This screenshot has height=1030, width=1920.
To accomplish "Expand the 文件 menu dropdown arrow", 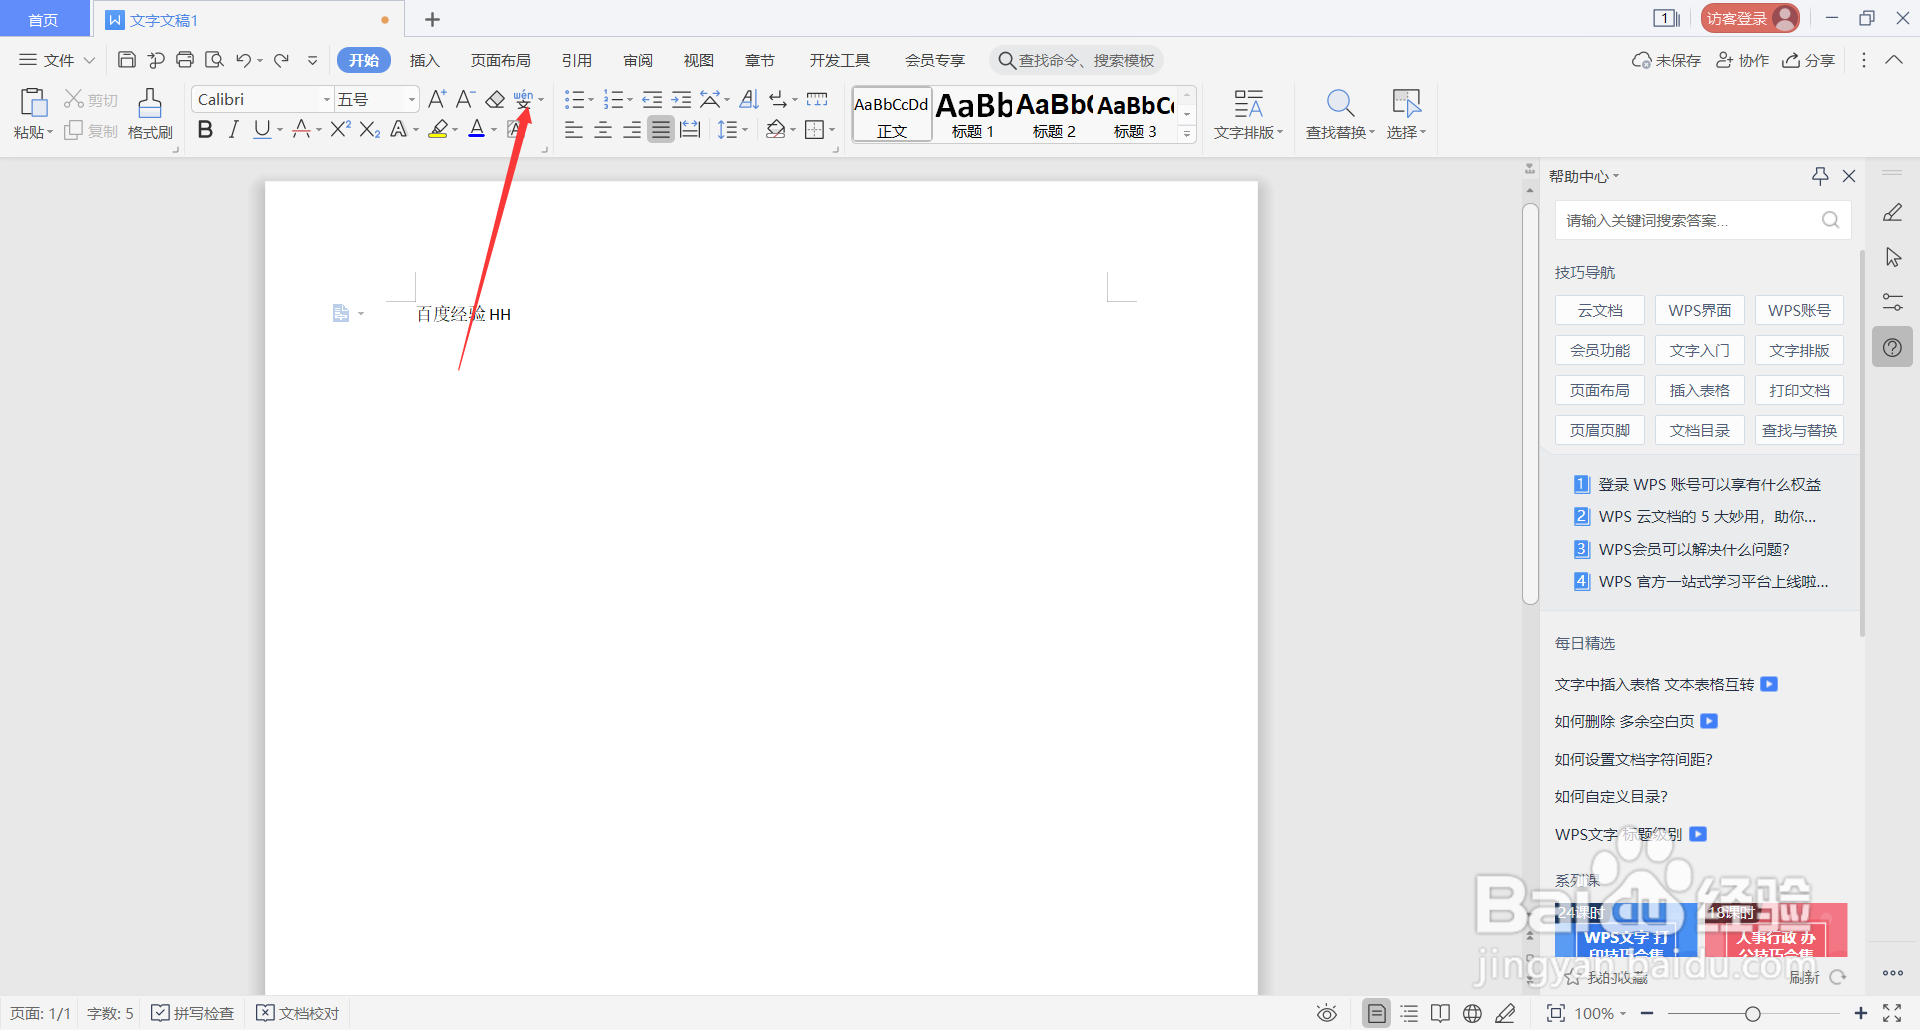I will [89, 60].
